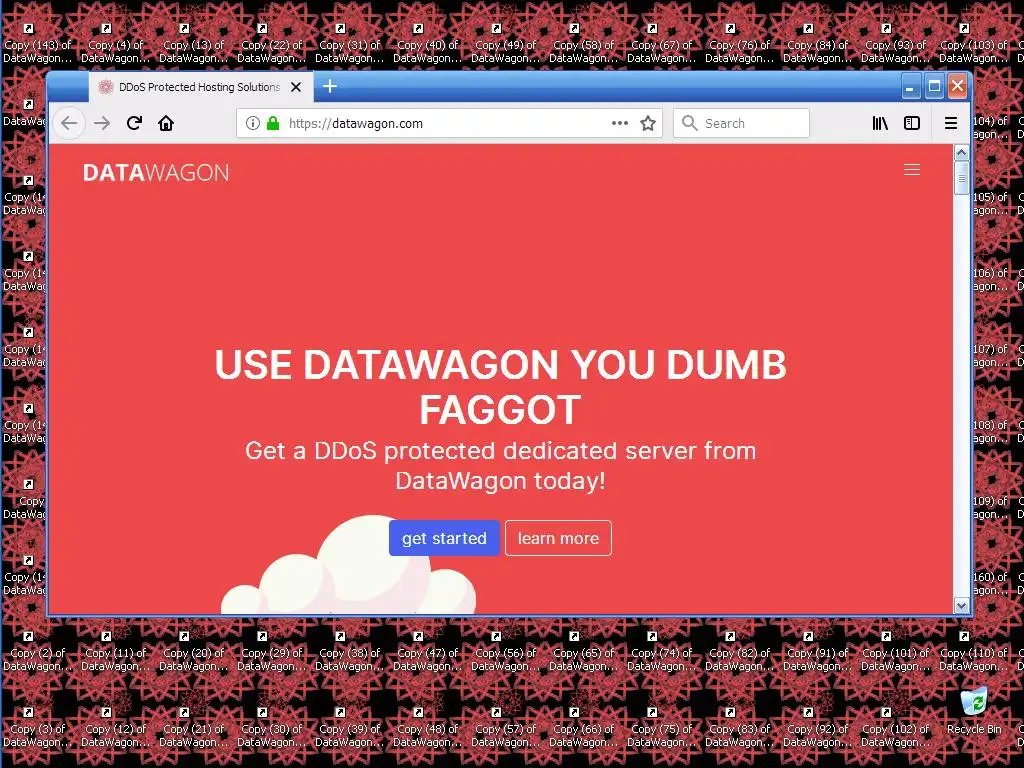Select Copy (13) of DataWagon shortcut
Screen dimensions: 1024x768
pyautogui.click(x=193, y=44)
